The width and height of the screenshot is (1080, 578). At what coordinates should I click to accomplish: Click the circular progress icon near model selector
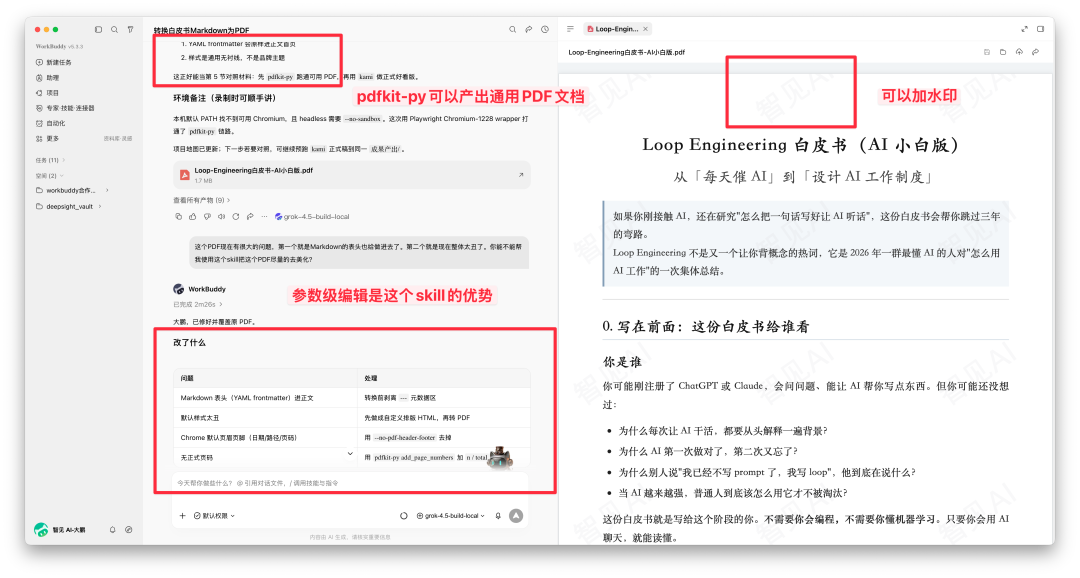pos(404,515)
